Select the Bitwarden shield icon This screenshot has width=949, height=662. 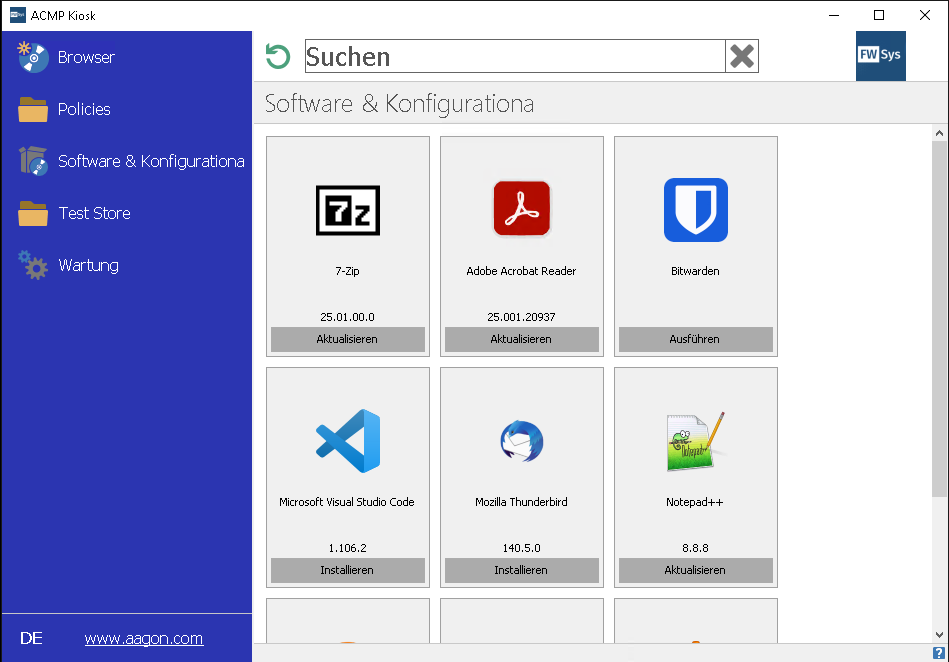(x=695, y=210)
